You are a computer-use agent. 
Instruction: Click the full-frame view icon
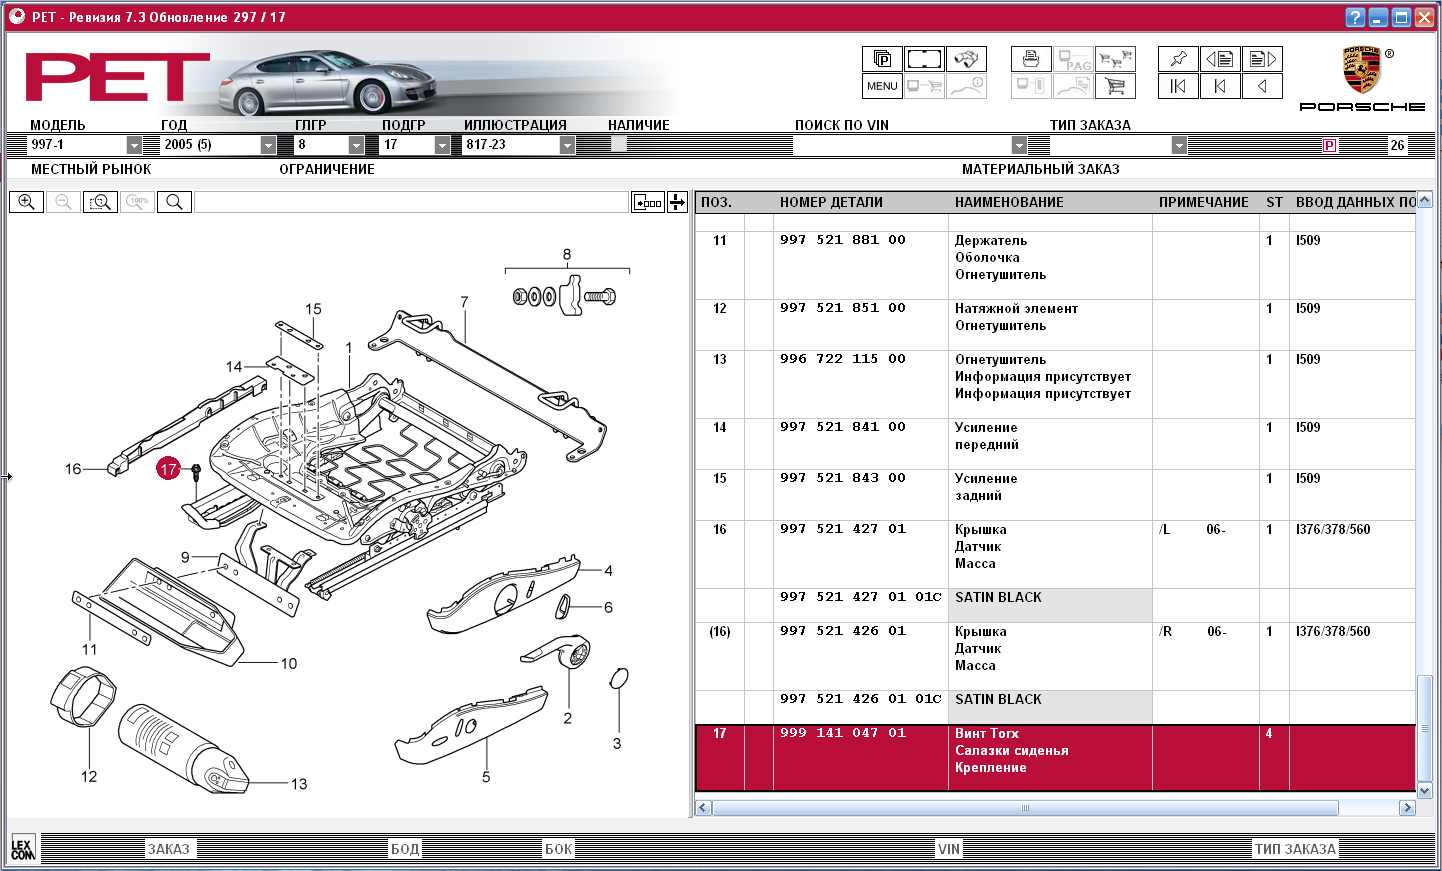924,59
